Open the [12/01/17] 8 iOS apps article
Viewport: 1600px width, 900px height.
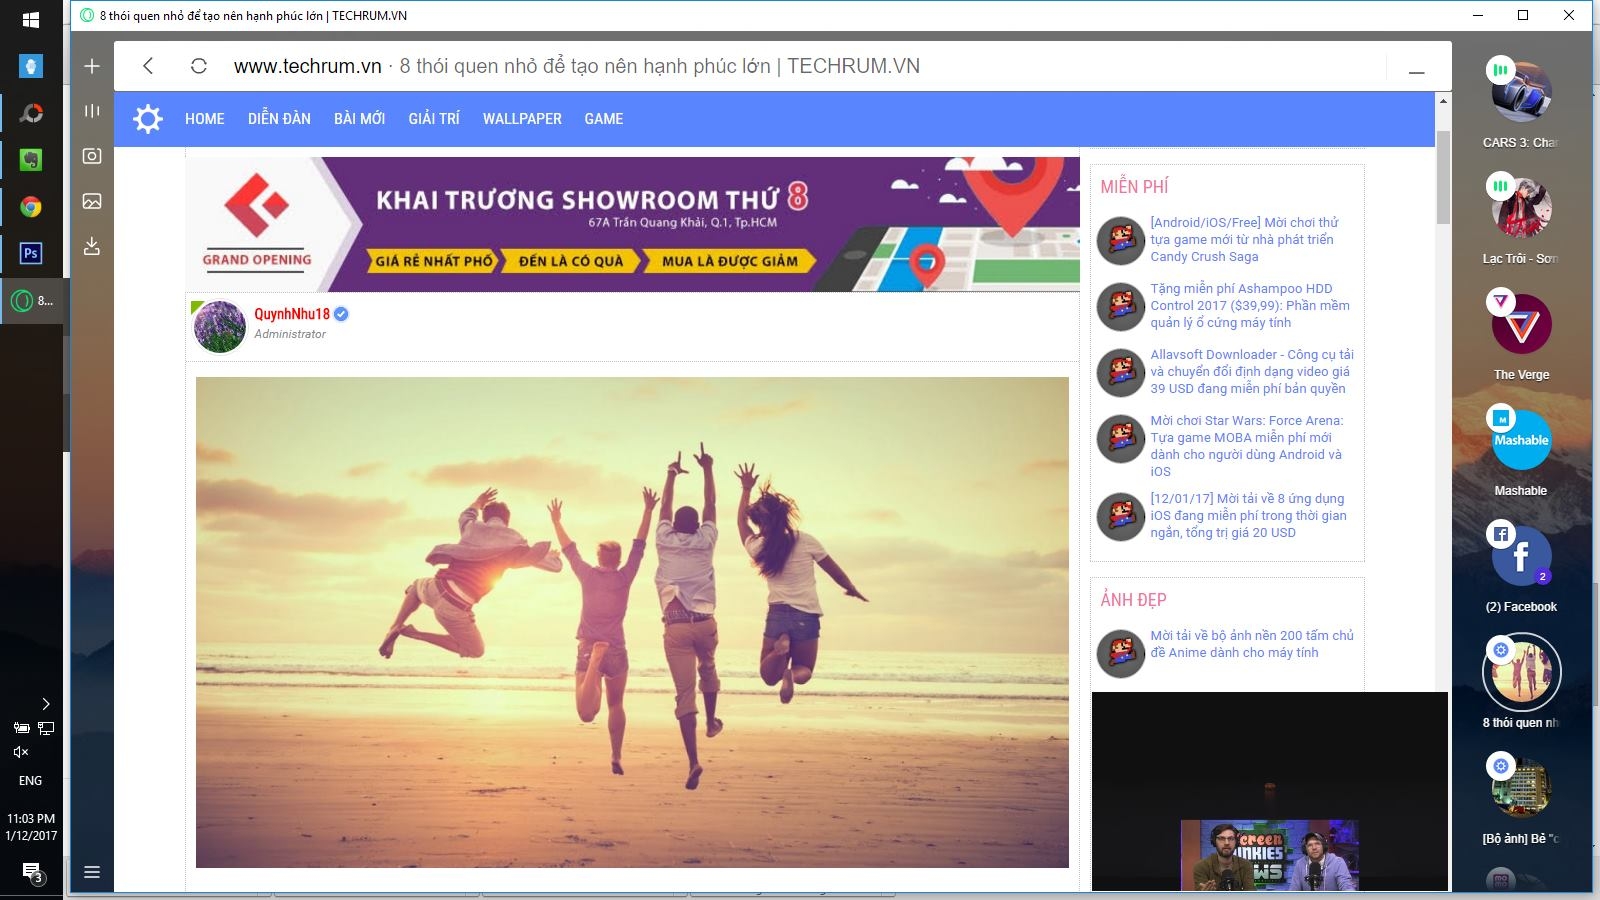coord(1248,516)
